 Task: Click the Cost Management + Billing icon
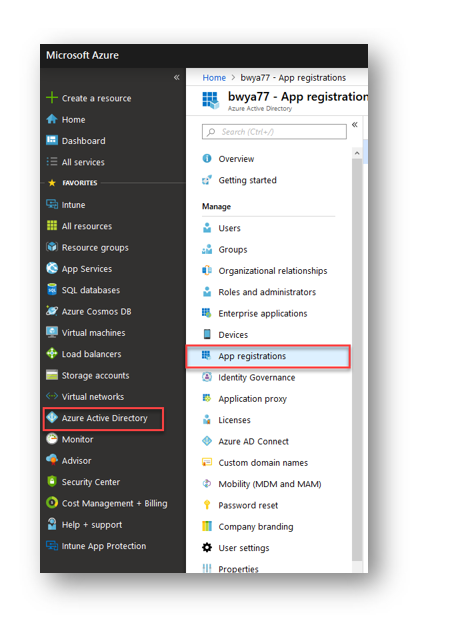[x=52, y=503]
